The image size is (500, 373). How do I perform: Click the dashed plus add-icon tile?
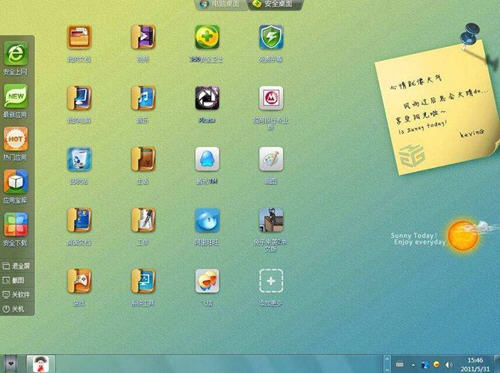271,281
